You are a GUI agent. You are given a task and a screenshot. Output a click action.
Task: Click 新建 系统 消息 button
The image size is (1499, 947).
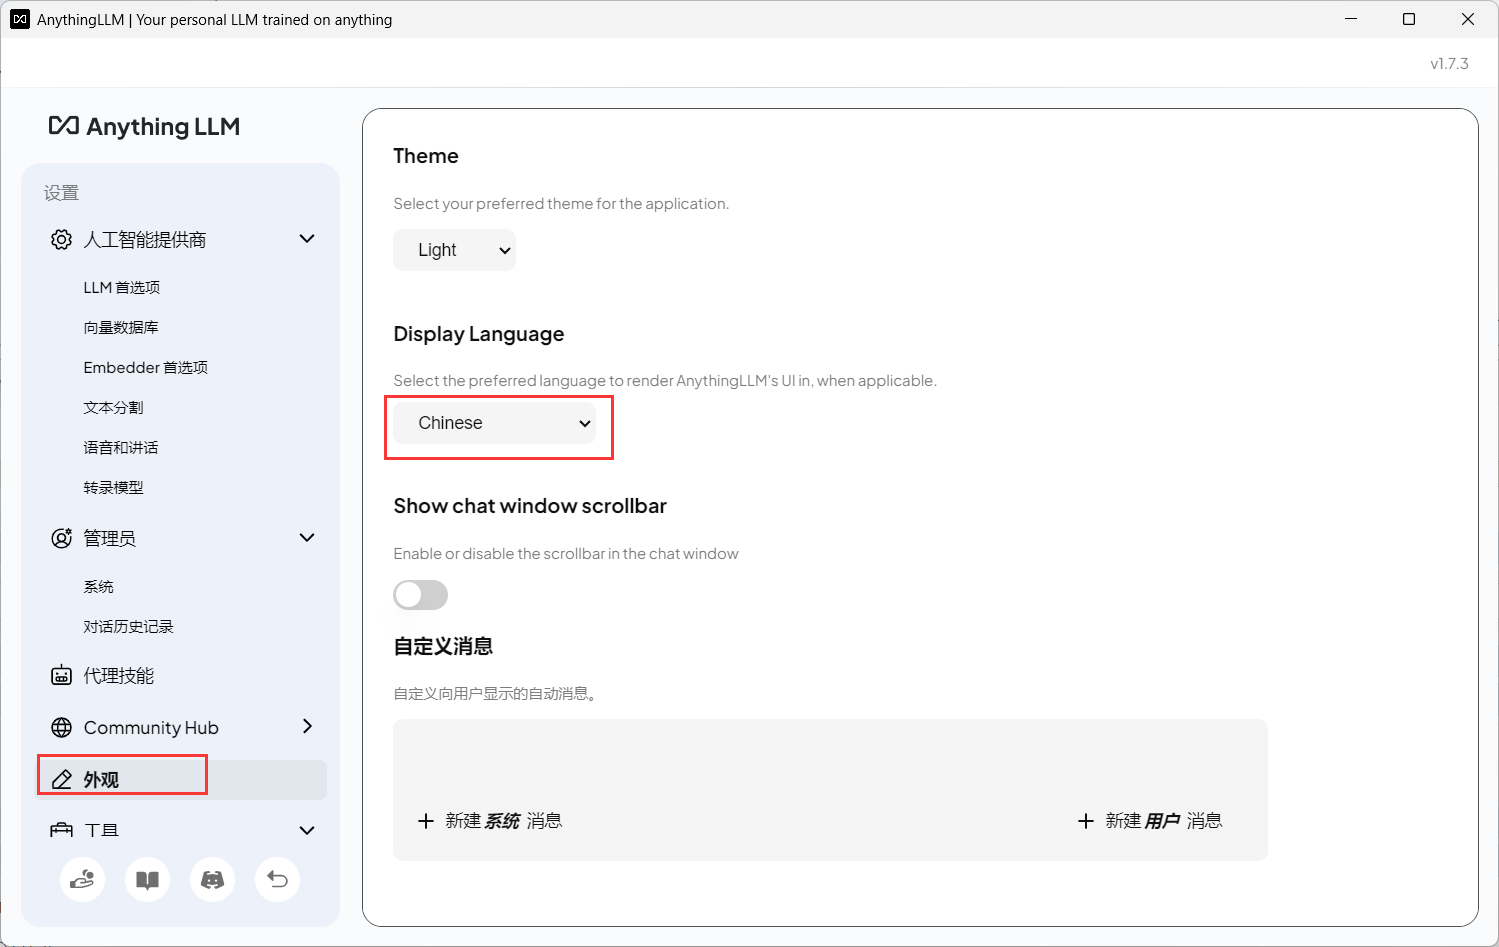[490, 821]
